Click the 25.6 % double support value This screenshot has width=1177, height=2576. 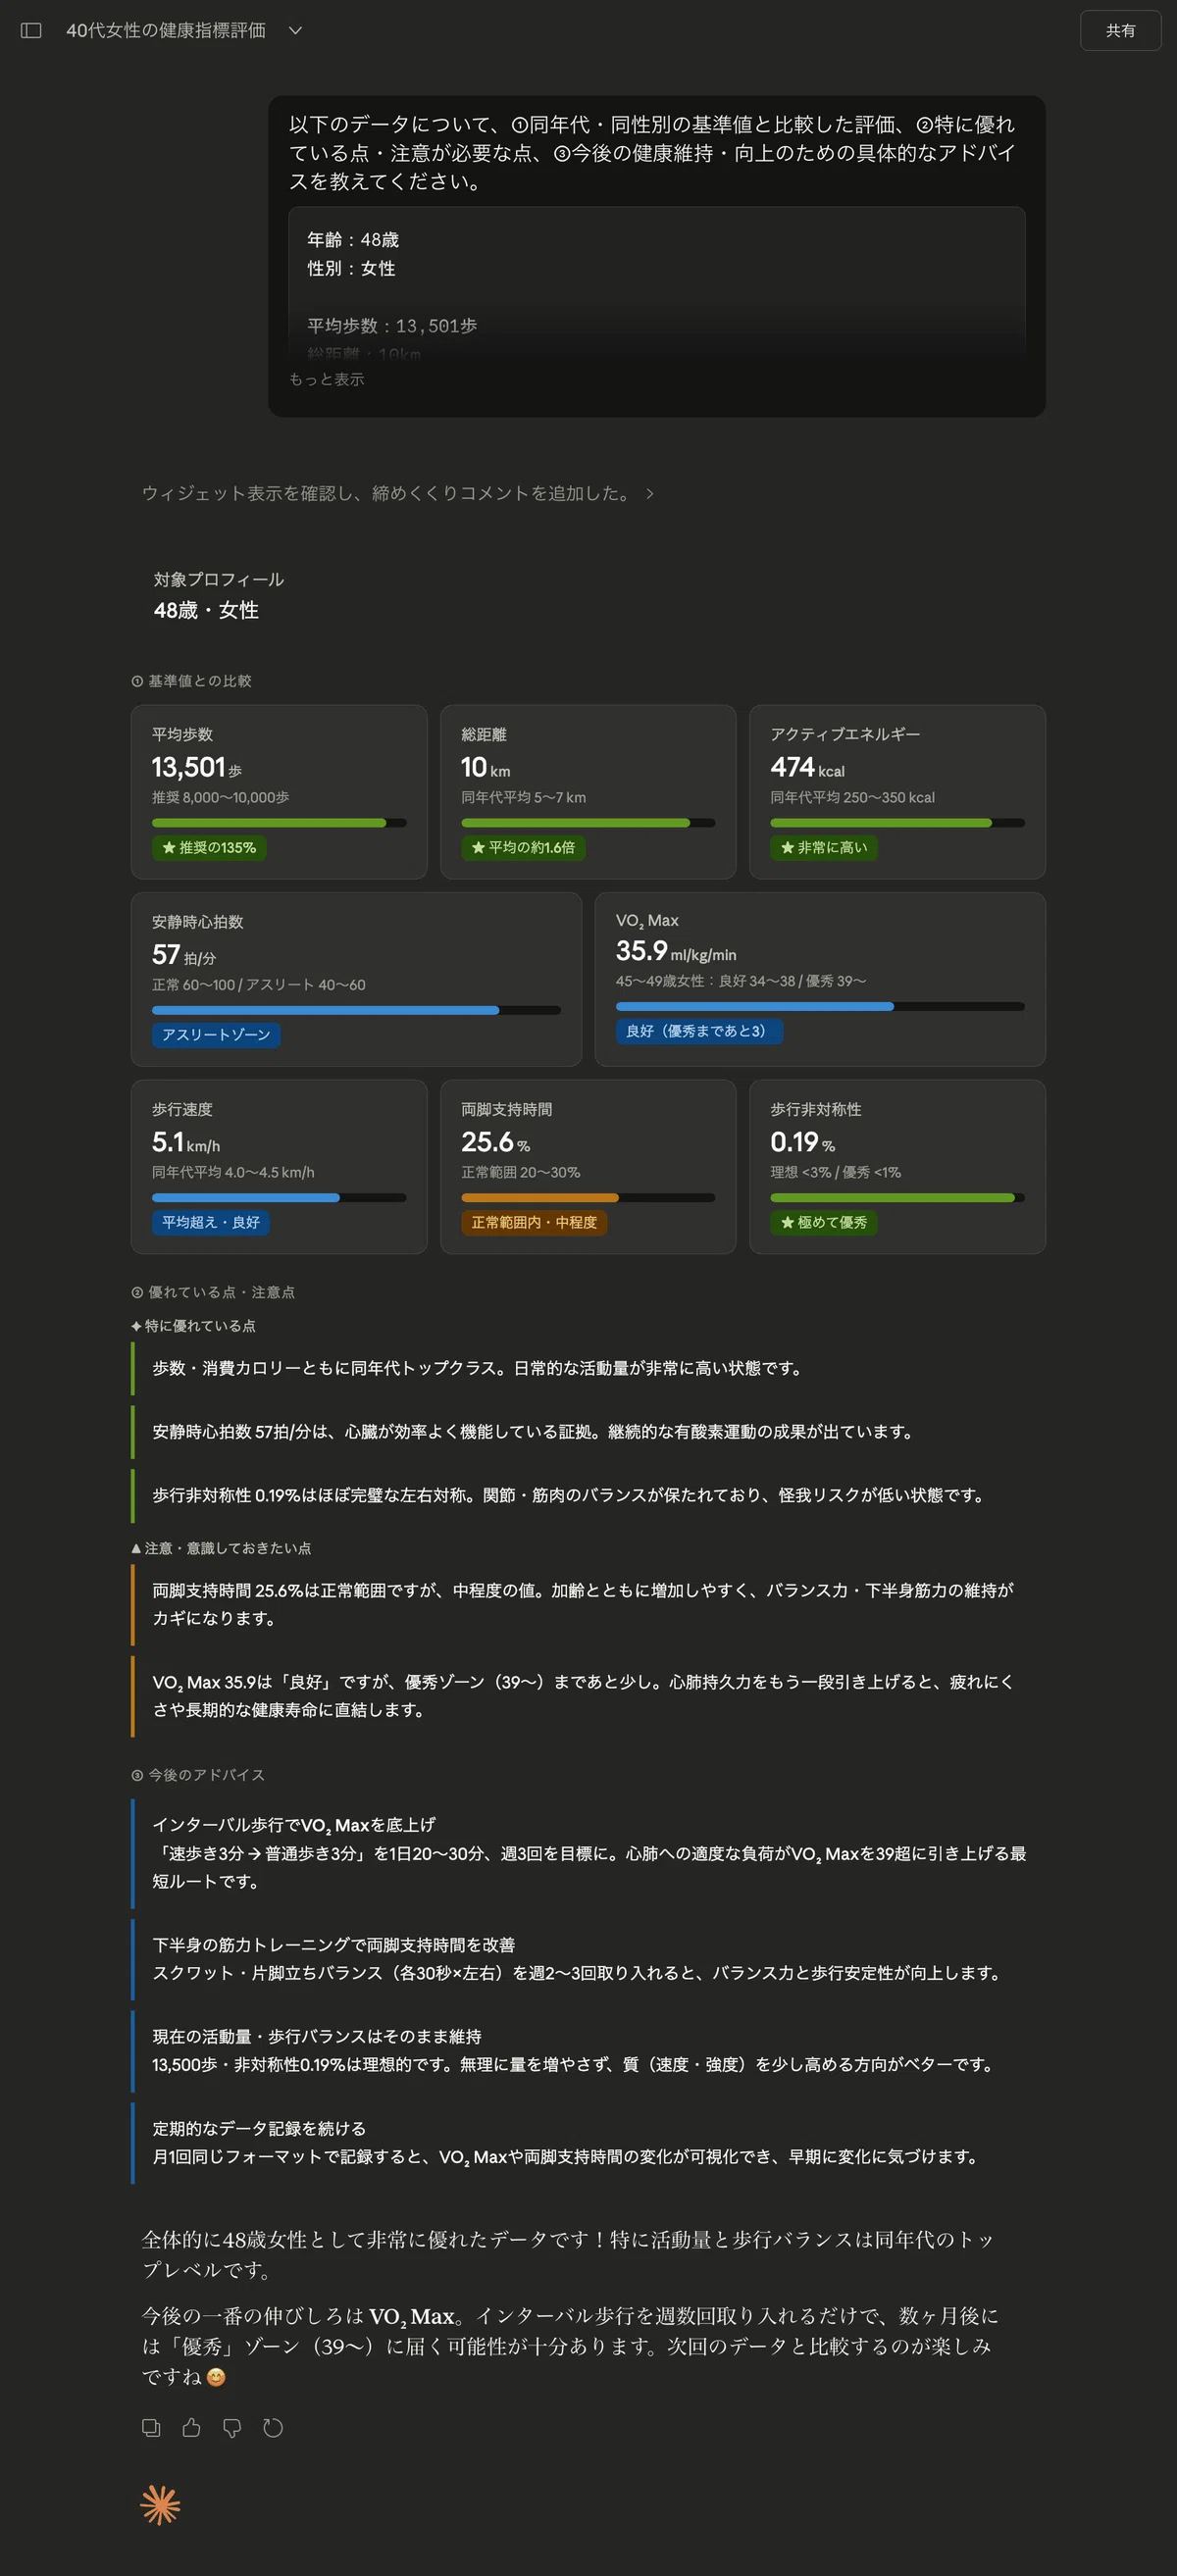(x=496, y=1142)
